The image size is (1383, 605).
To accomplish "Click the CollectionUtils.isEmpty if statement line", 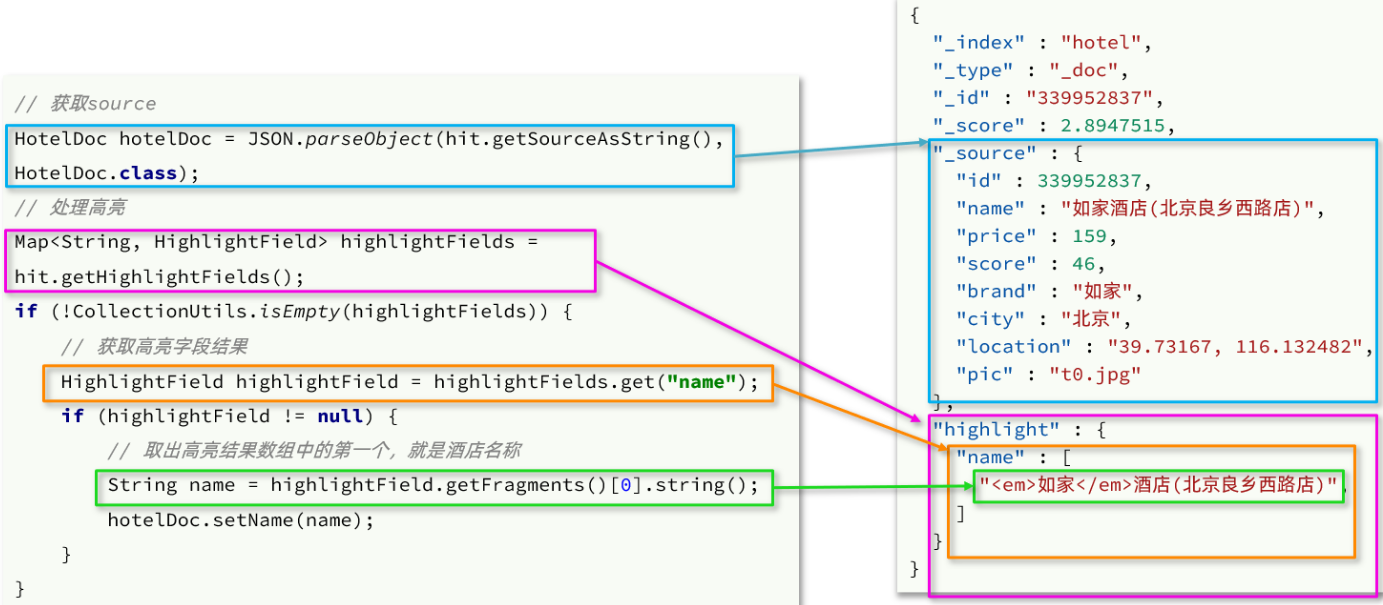I will click(293, 311).
